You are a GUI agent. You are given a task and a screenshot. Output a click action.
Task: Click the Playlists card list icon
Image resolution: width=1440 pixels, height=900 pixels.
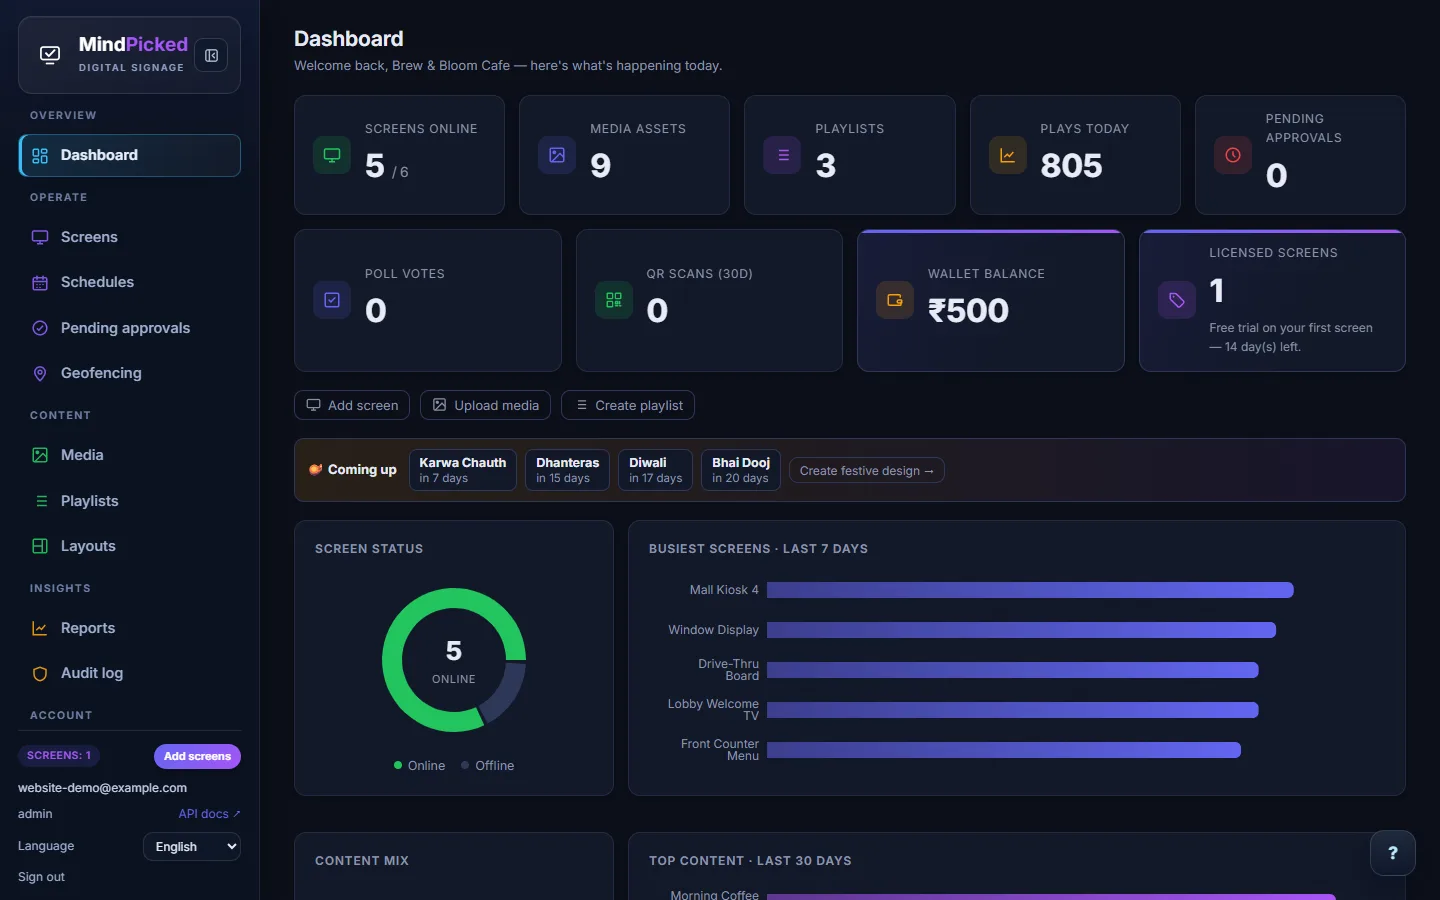782,155
